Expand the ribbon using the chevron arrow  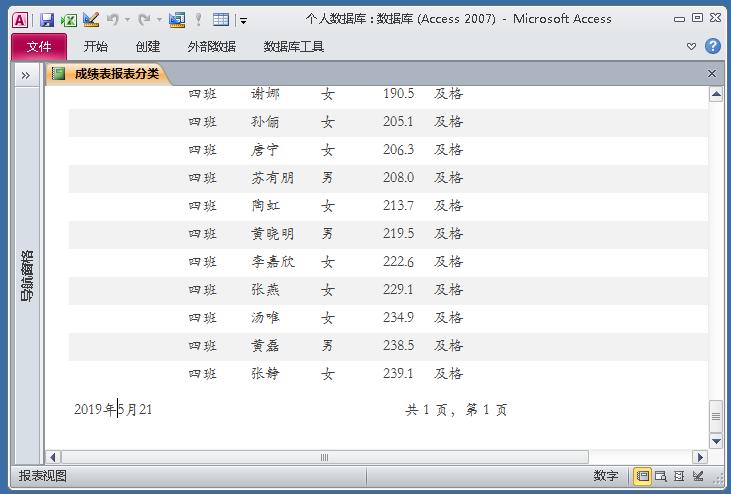click(691, 46)
